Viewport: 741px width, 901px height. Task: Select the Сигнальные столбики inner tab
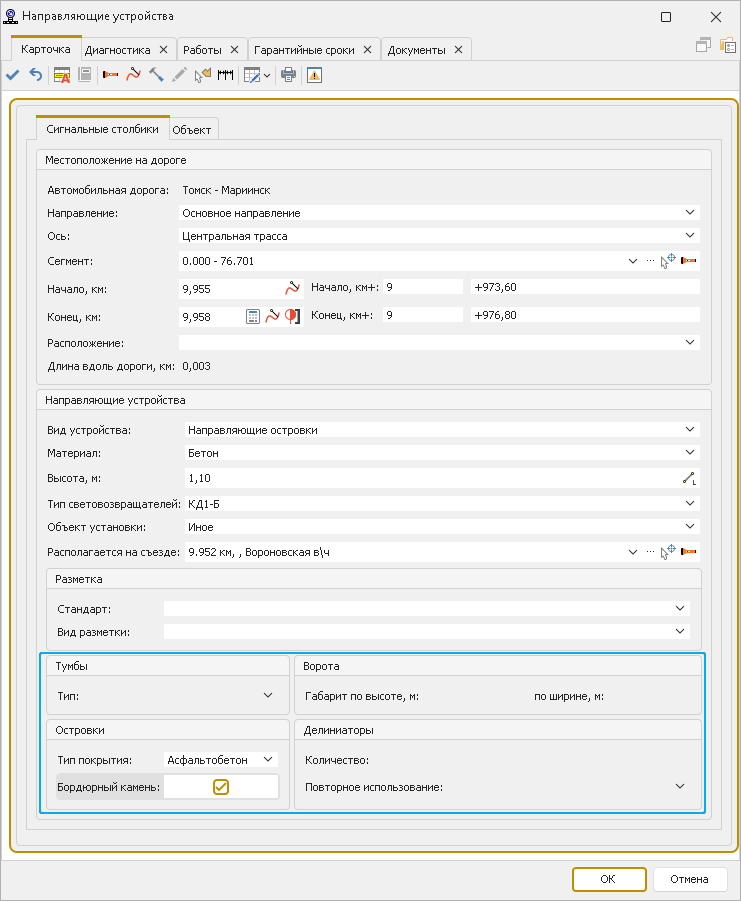click(x=102, y=129)
